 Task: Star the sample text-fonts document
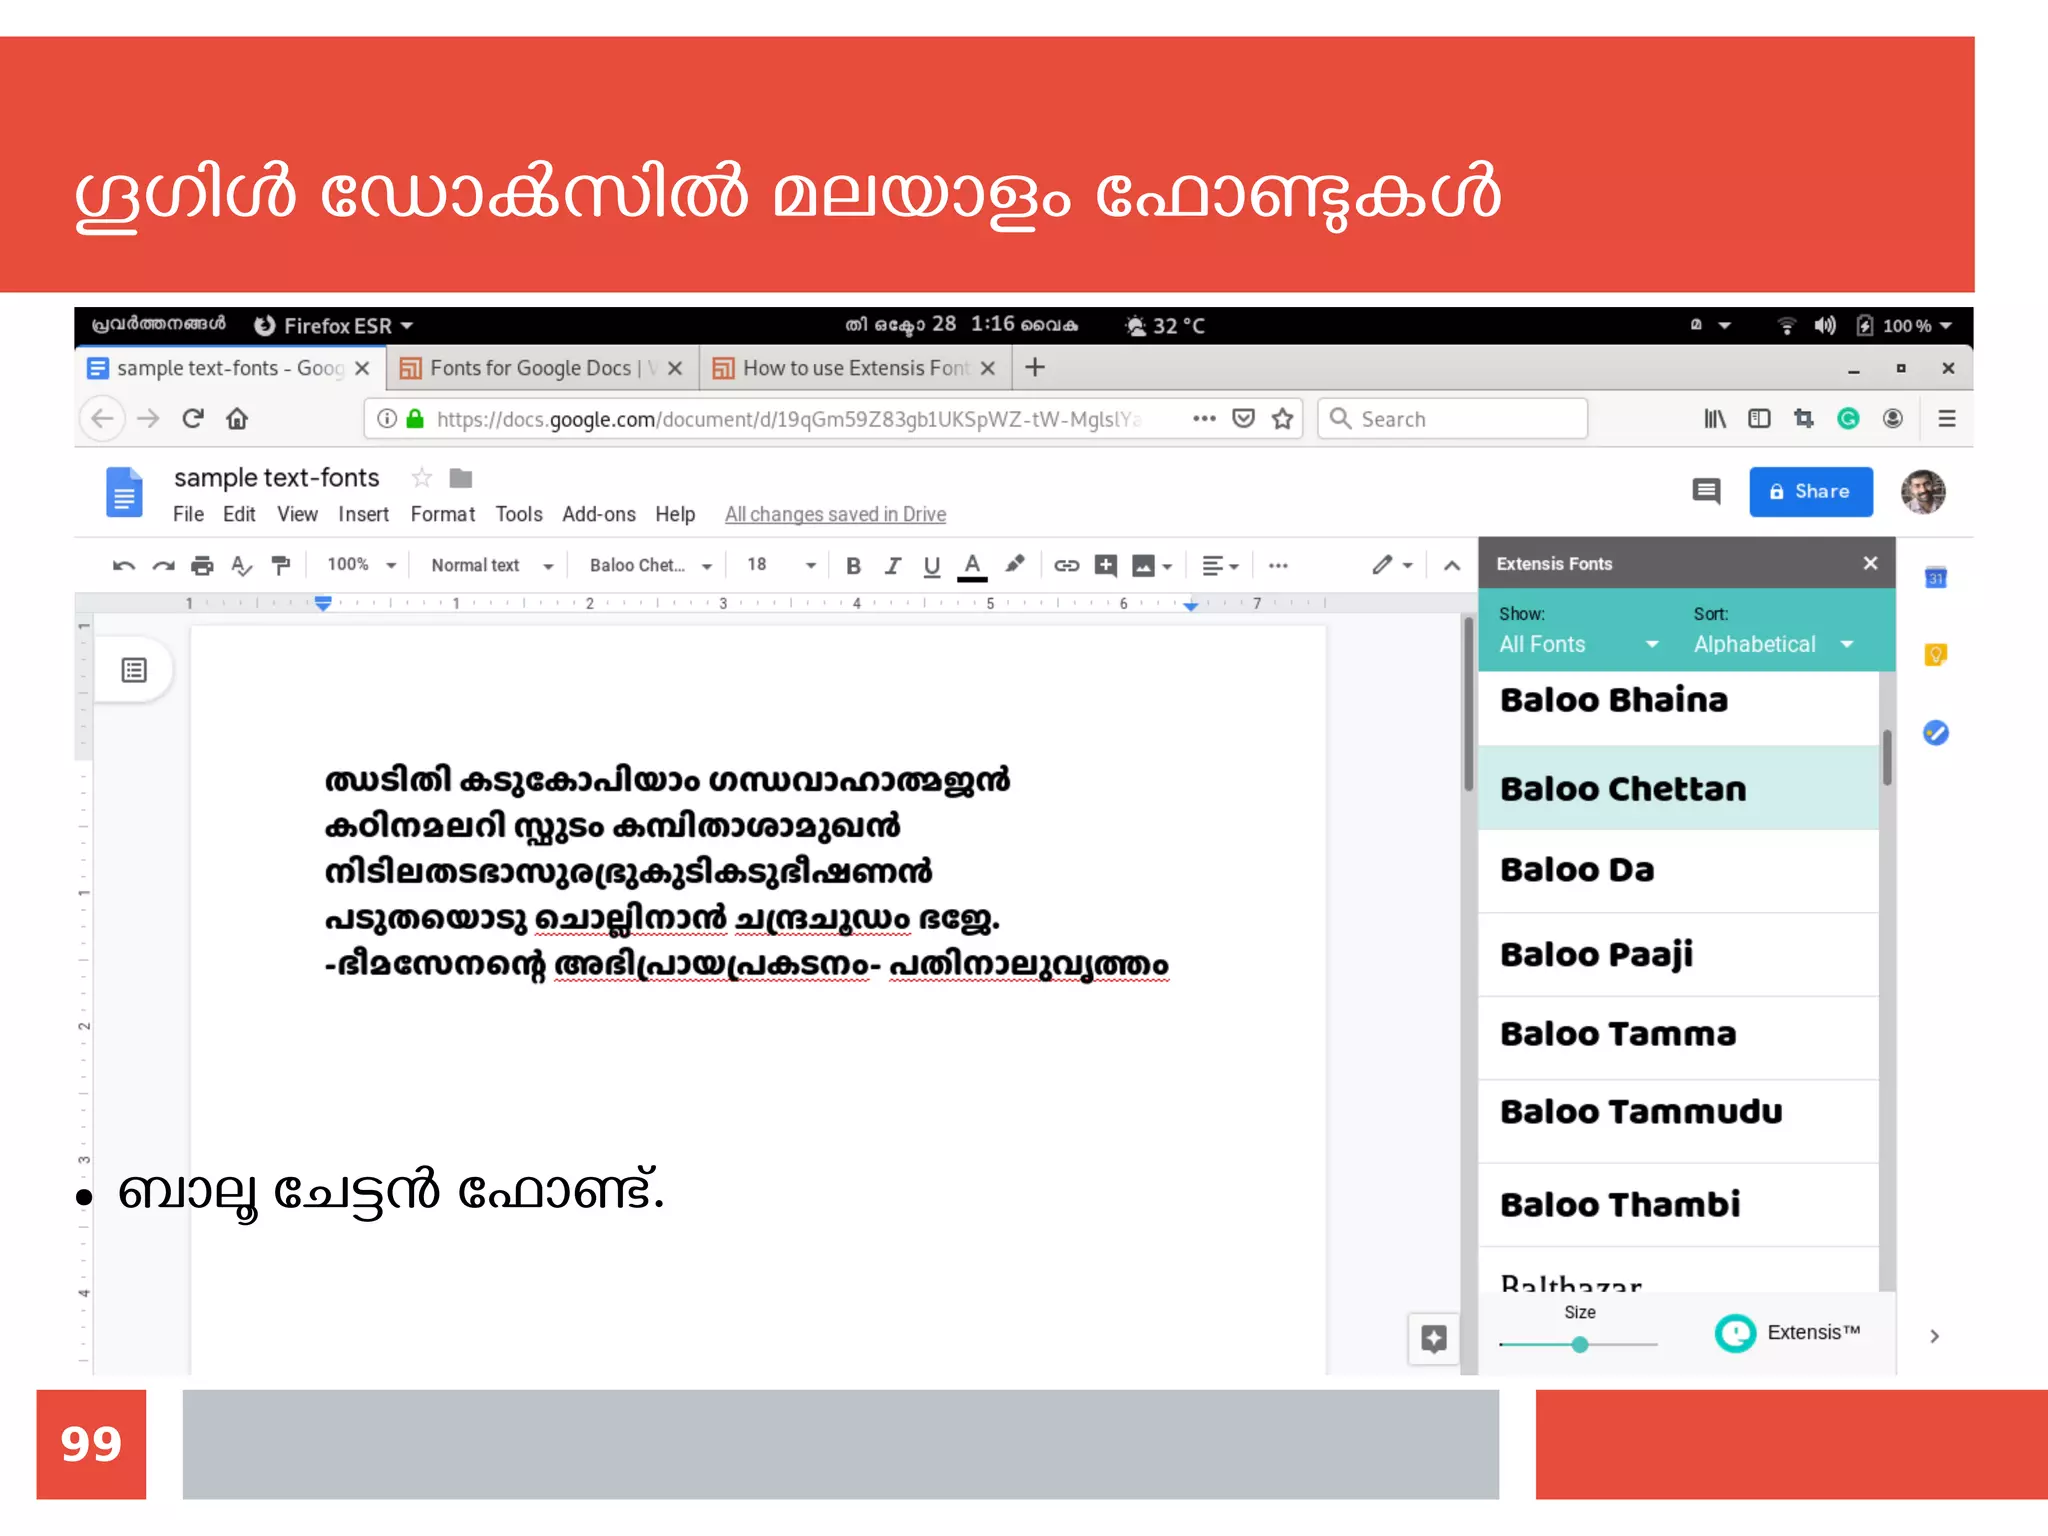click(421, 478)
